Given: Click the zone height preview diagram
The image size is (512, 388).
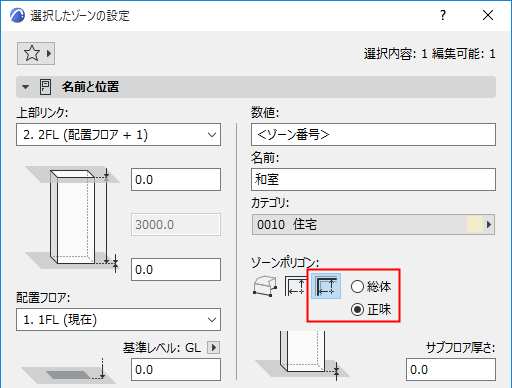Looking at the screenshot, I should 72,220.
